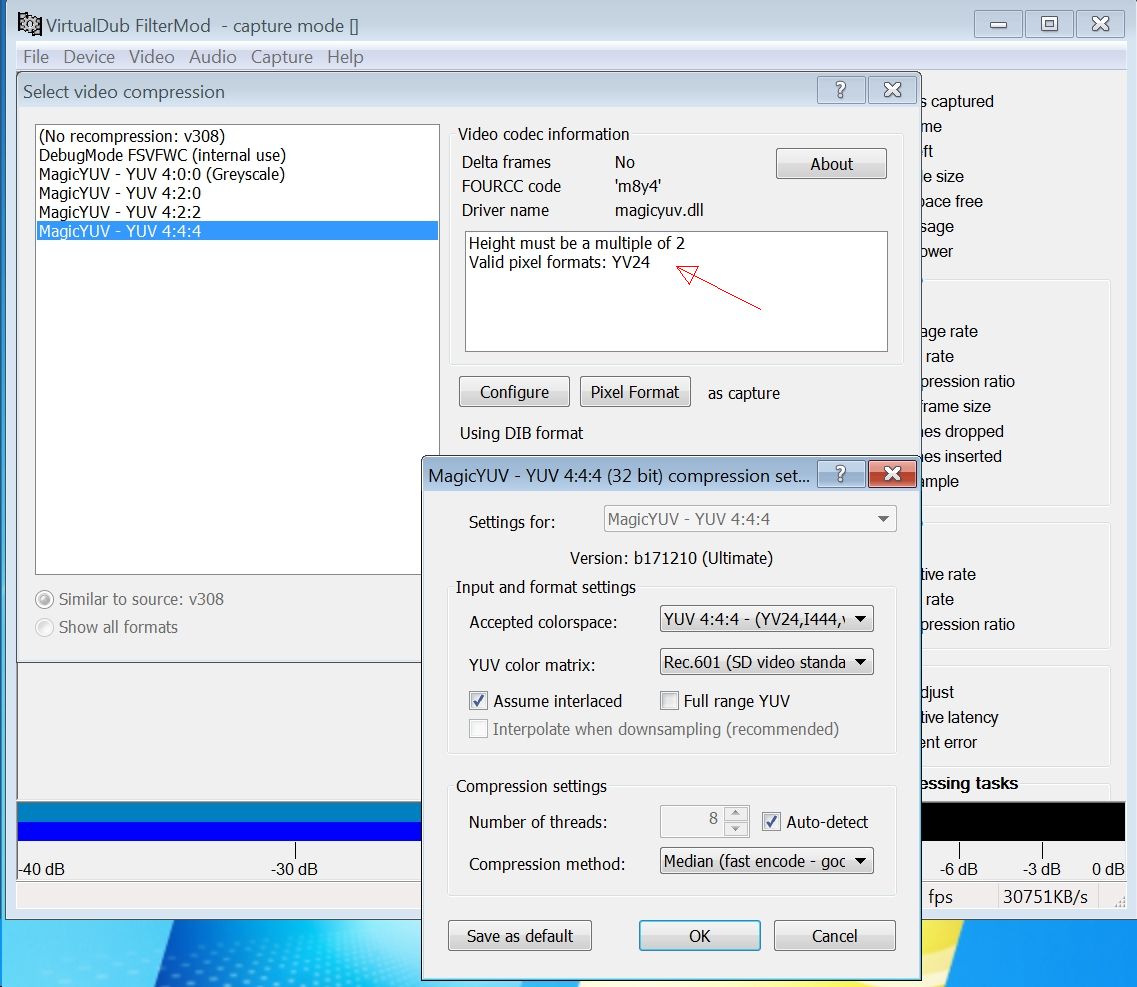Maximize the VirtualDub main window
This screenshot has width=1137, height=987.
(1049, 24)
